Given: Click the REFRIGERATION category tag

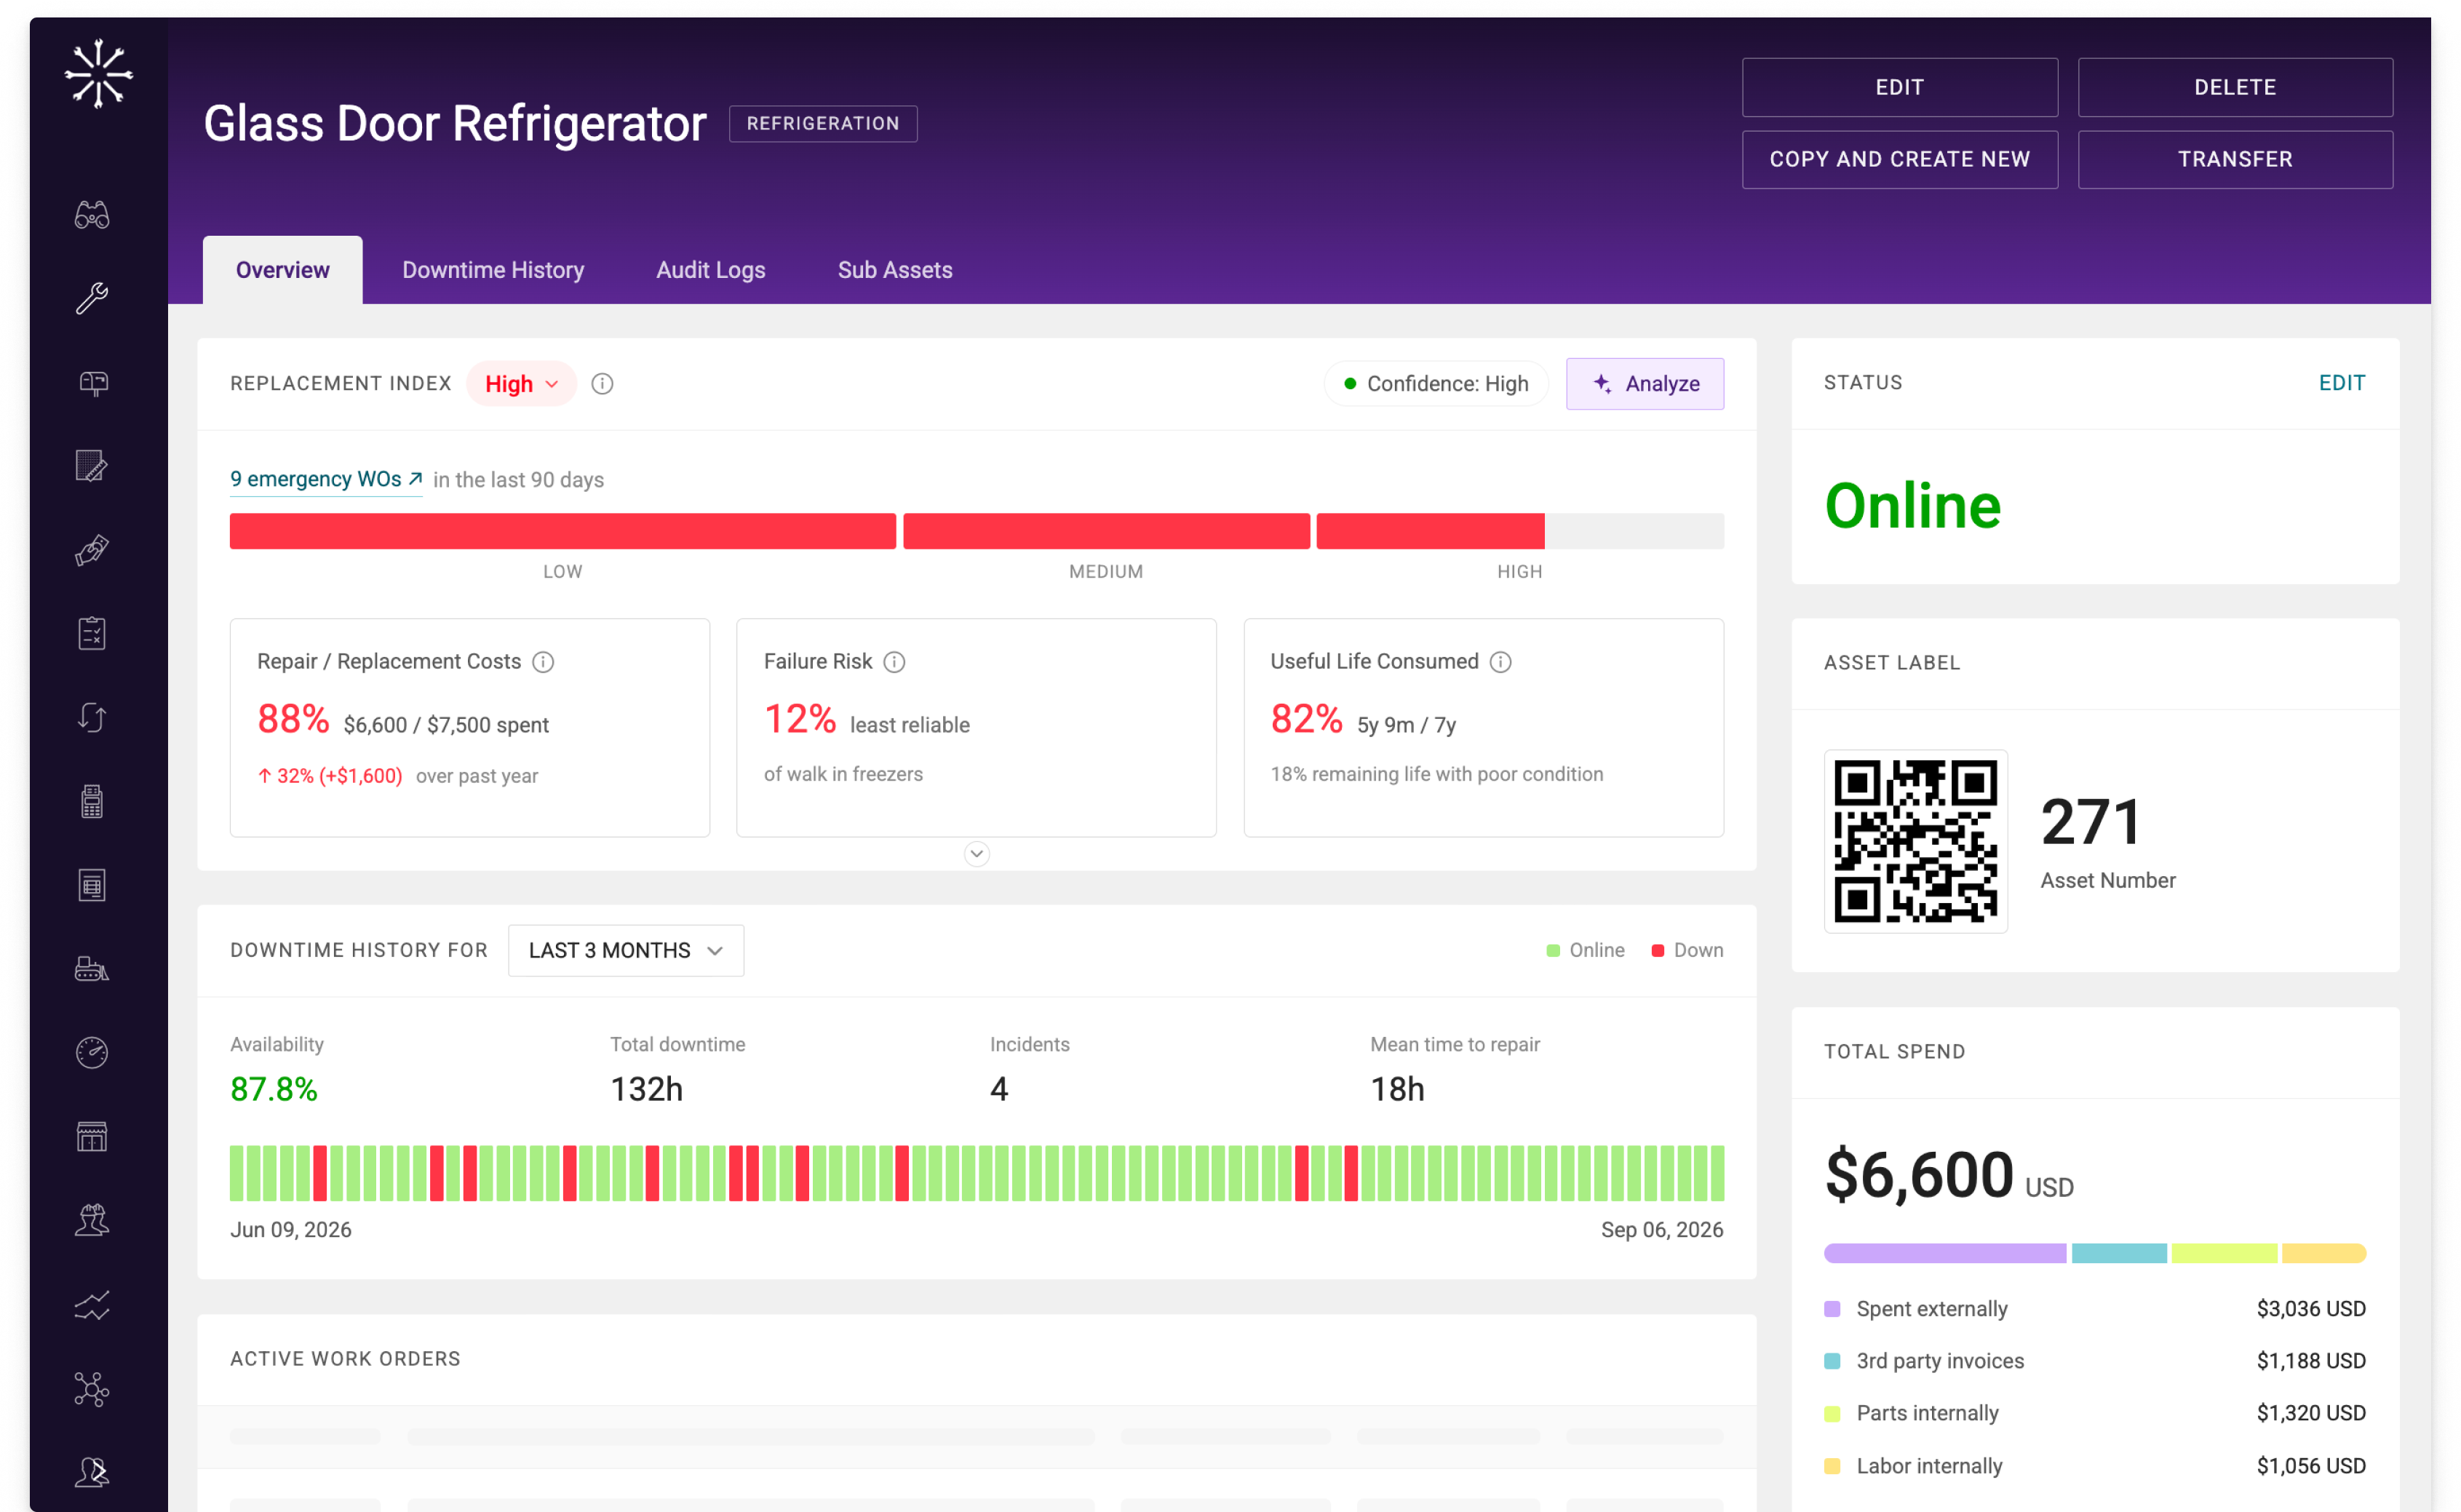Looking at the screenshot, I should [823, 123].
